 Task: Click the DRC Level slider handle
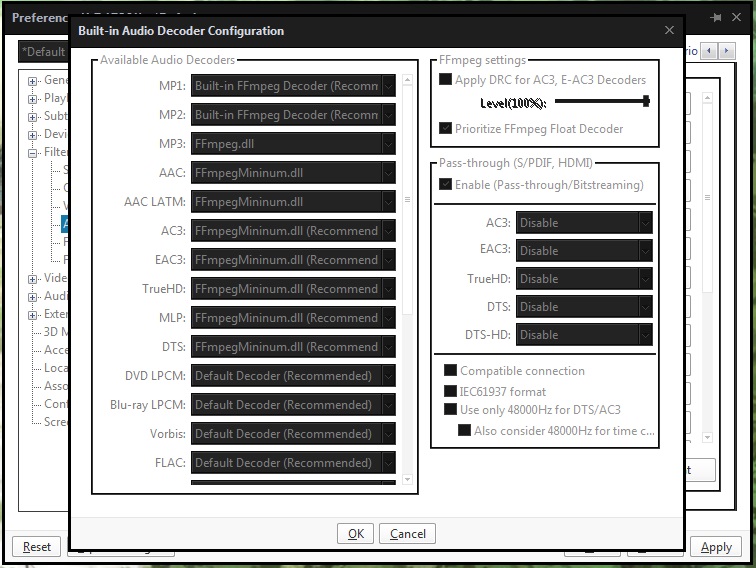pos(646,101)
